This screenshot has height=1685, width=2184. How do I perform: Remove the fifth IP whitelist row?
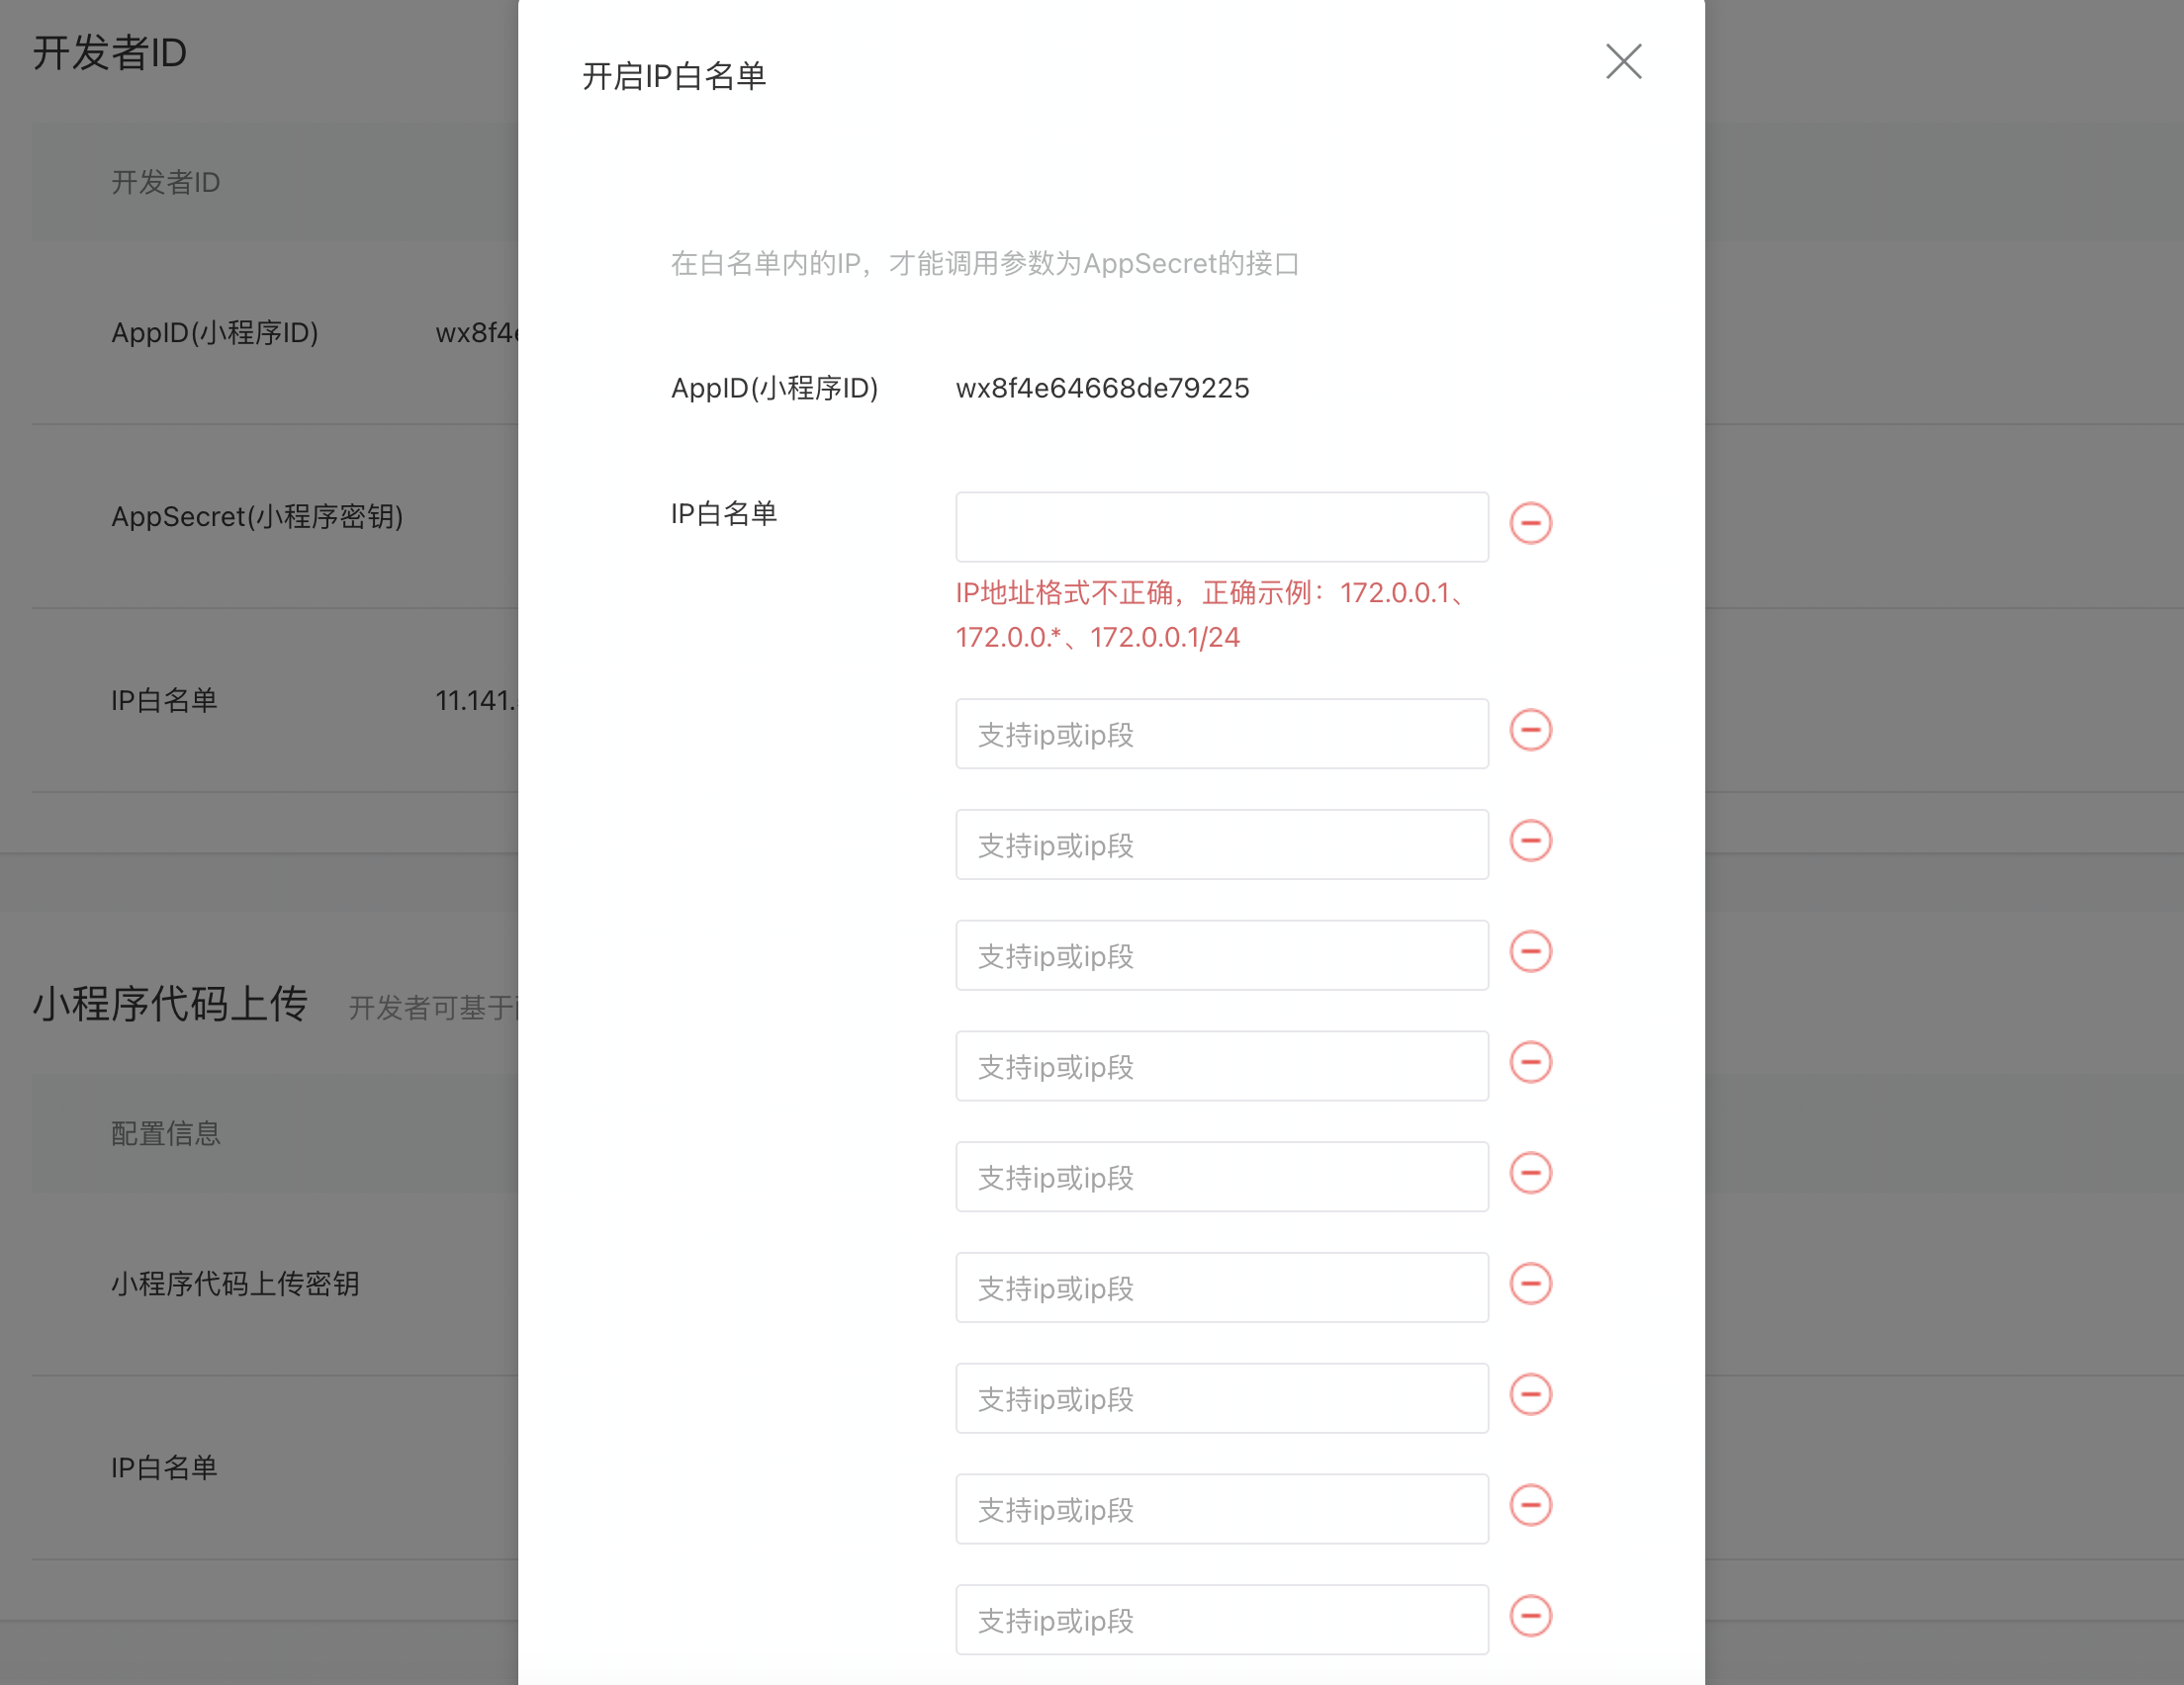[x=1530, y=1063]
